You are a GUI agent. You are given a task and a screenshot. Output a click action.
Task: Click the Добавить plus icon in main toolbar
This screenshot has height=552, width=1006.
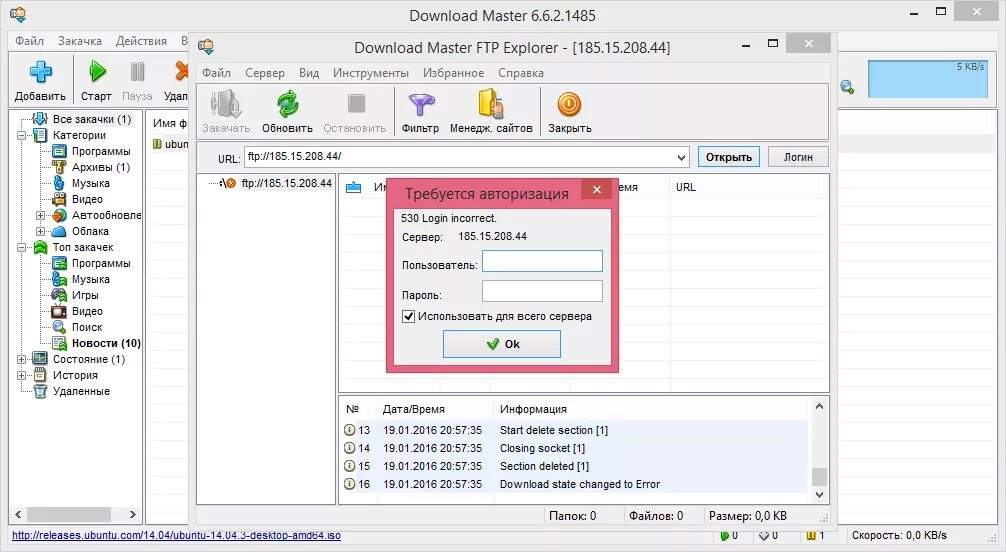[x=40, y=71]
